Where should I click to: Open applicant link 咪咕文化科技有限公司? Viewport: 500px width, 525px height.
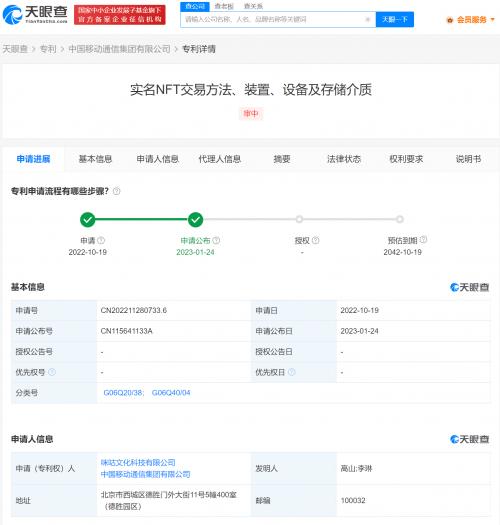[x=138, y=463]
